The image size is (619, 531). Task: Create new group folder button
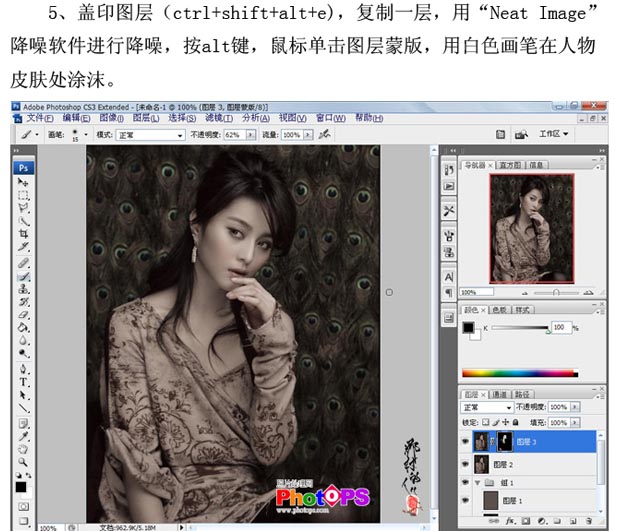[x=557, y=521]
